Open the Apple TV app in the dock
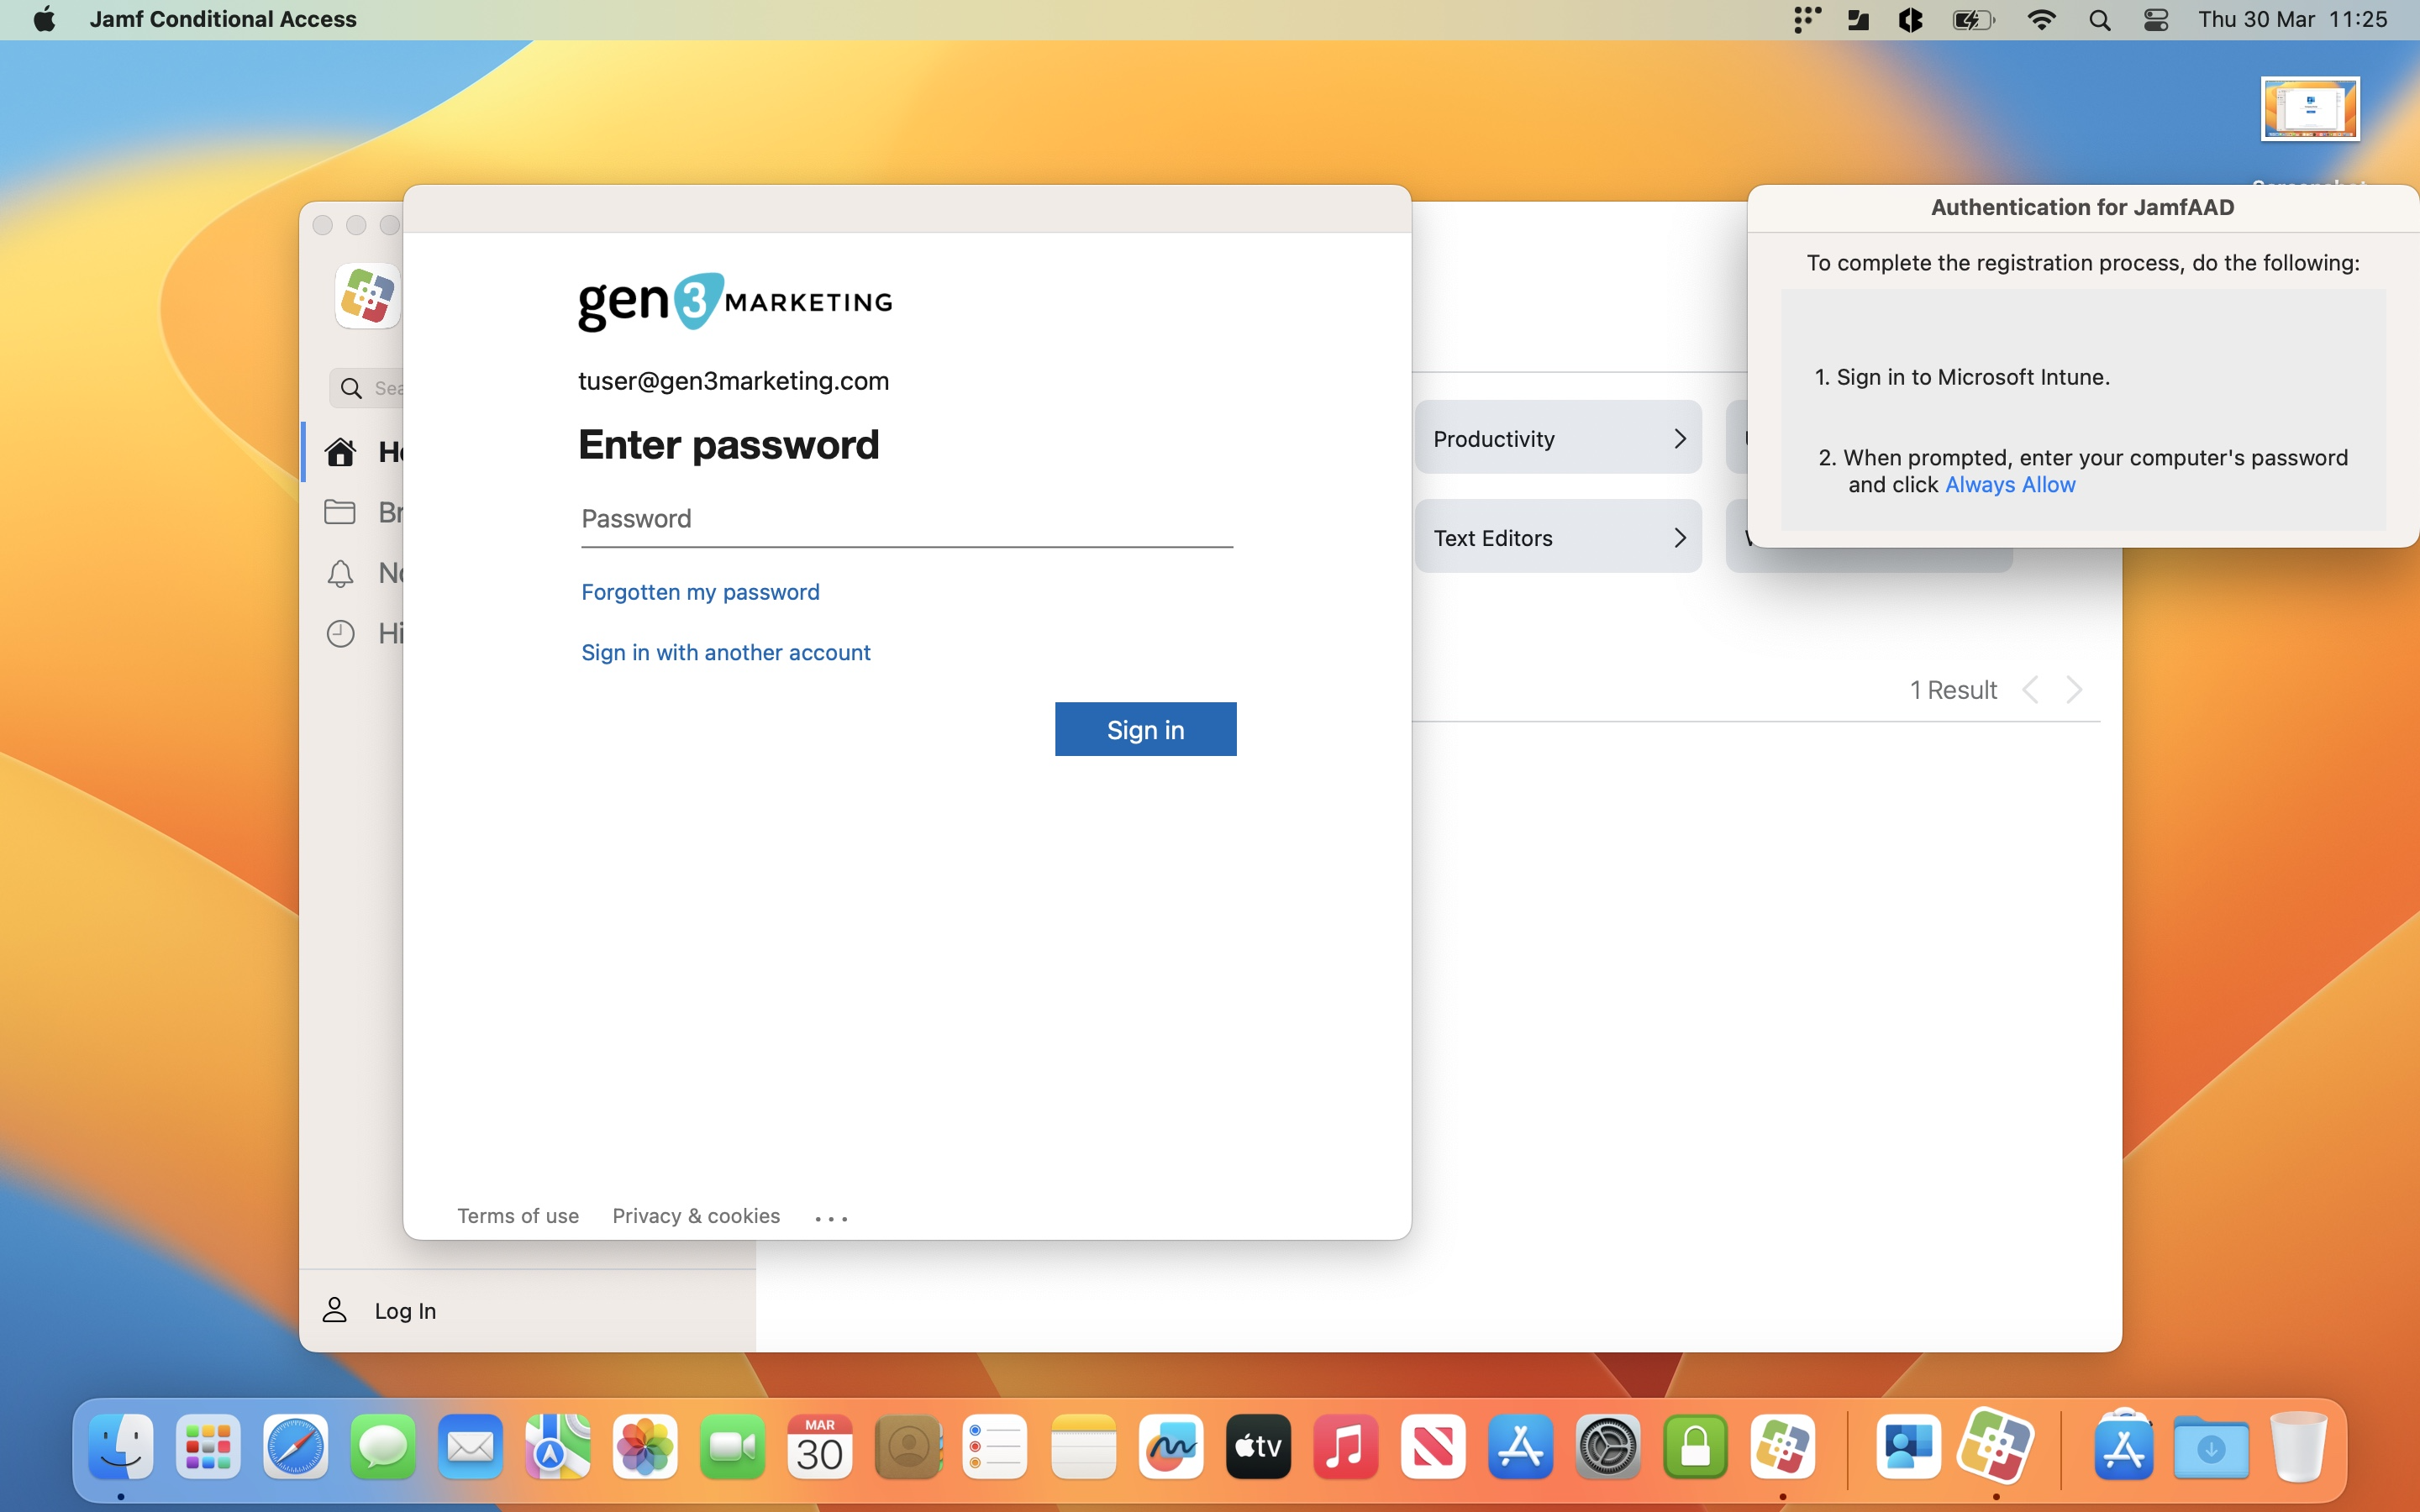 coord(1258,1446)
